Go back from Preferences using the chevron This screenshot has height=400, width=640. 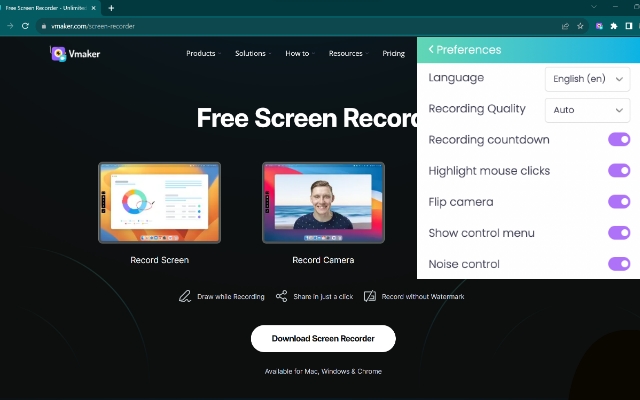pos(431,49)
